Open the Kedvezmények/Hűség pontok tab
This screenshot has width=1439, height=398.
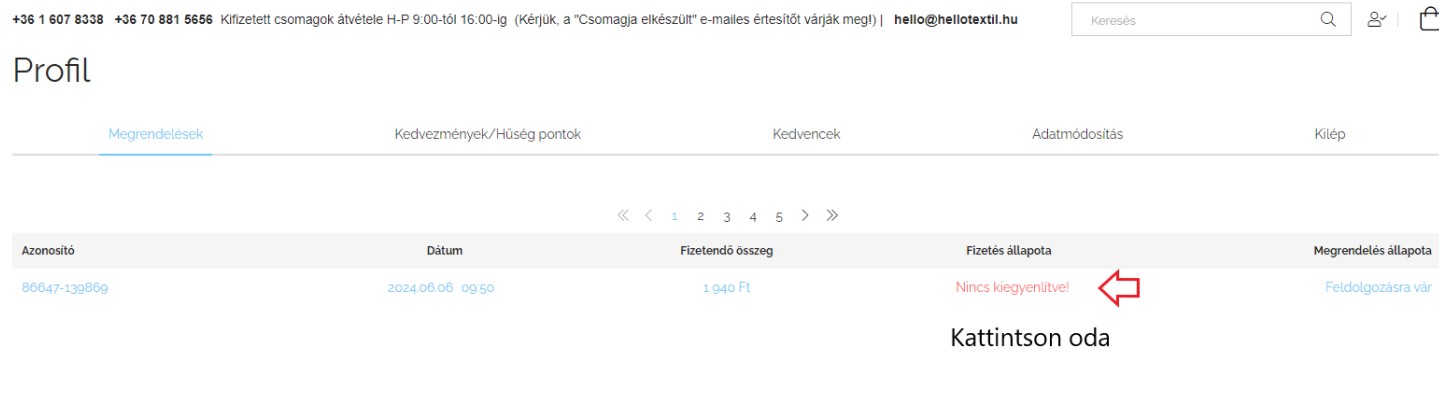pyautogui.click(x=488, y=134)
